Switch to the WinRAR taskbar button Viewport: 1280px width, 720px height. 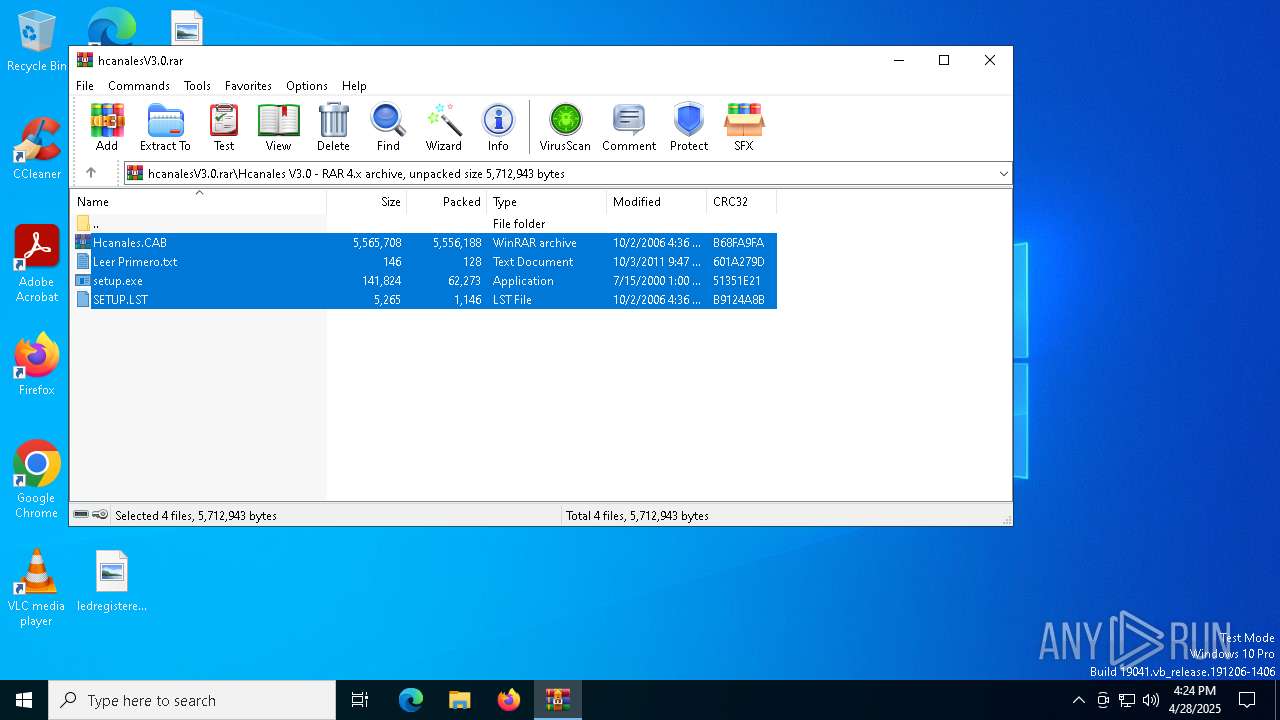click(558, 700)
